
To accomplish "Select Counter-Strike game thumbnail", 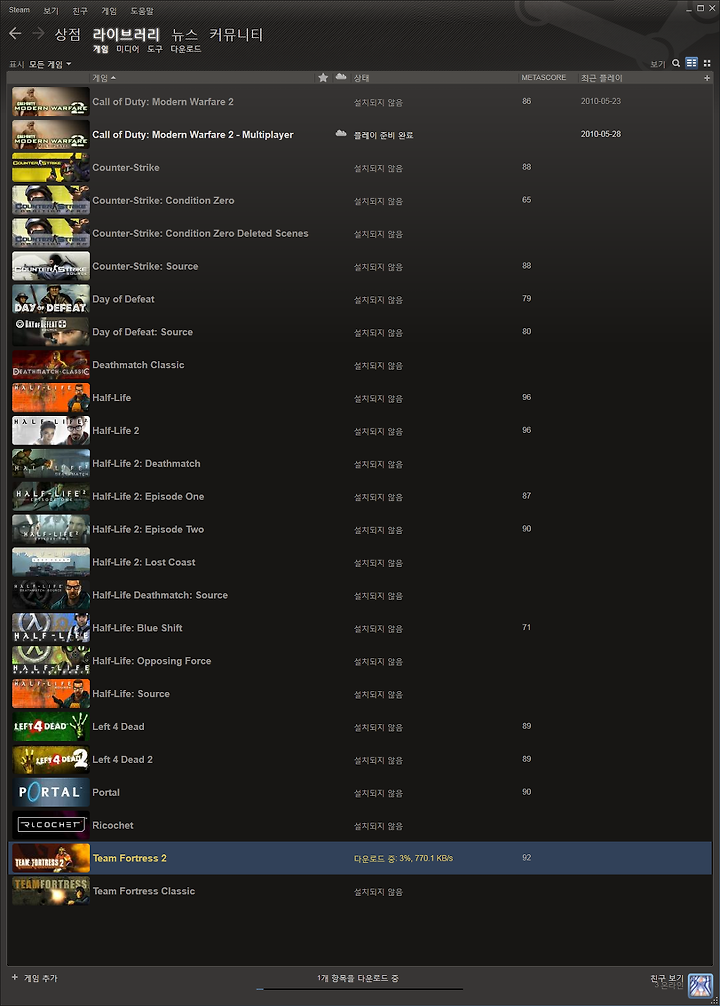I will click(51, 167).
